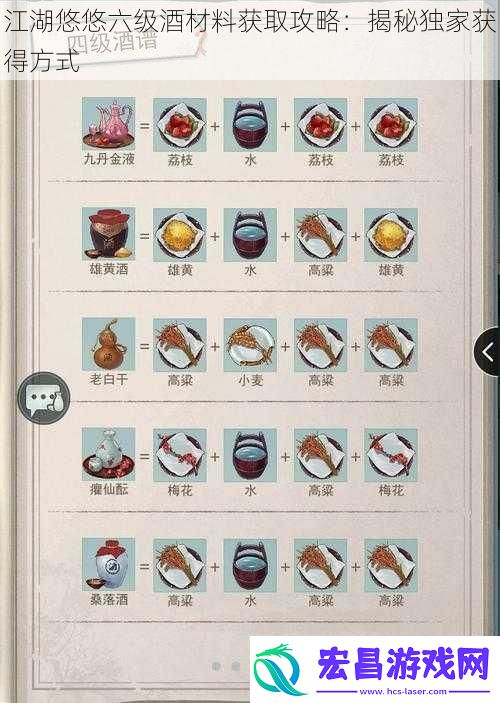Click first 雄黄 ingredient icon
The height and width of the screenshot is (703, 500).
[180, 235]
